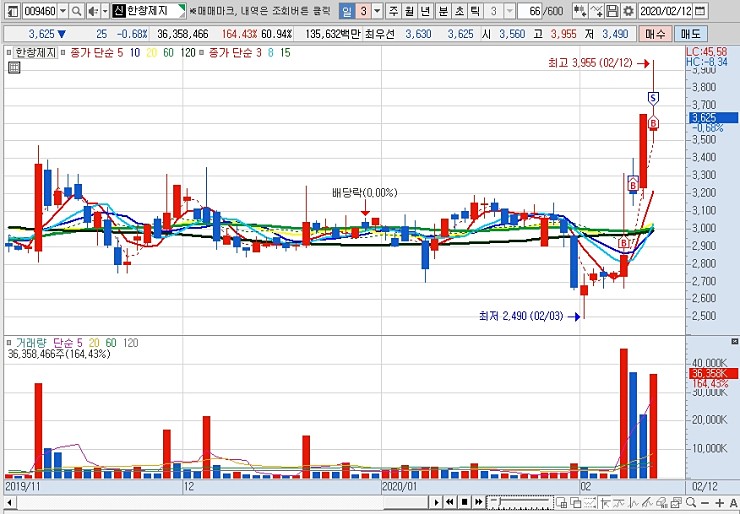
Task: Click the wavy trend line icon in bottom toolbar
Action: [619, 502]
